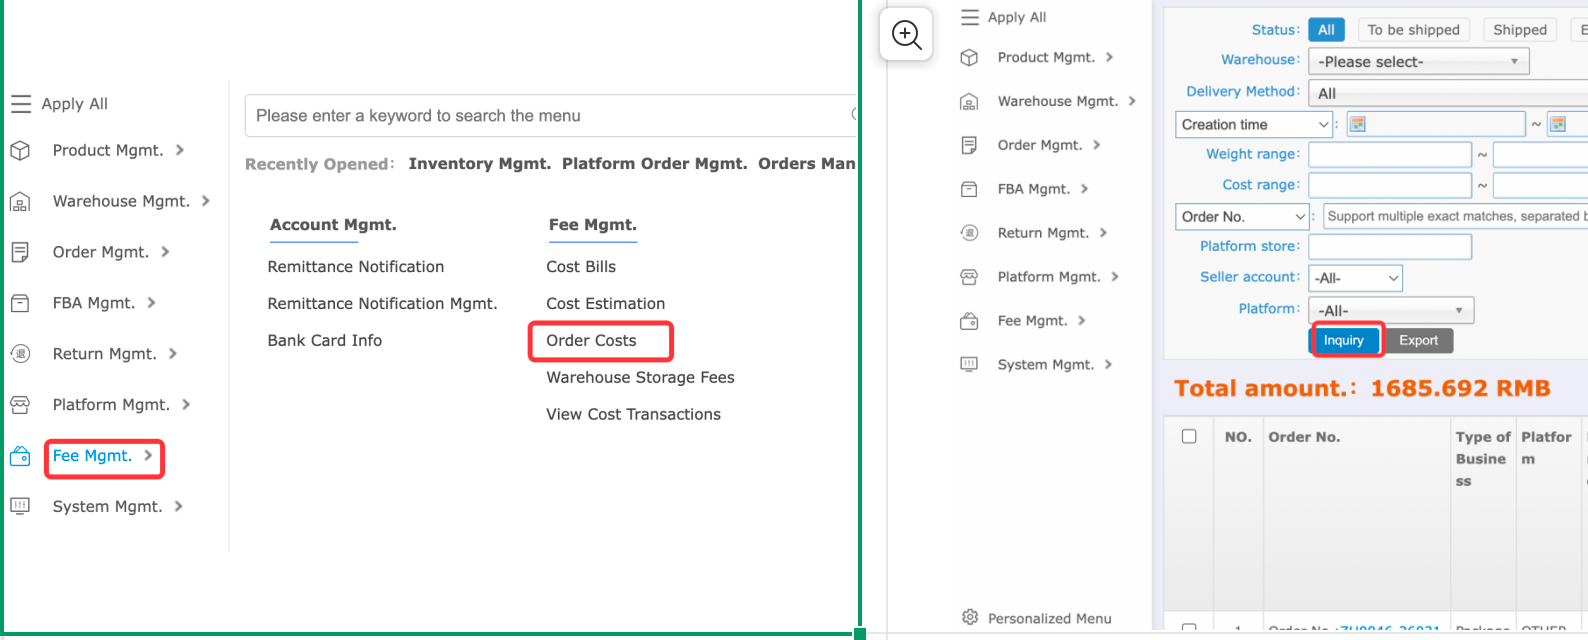Open the calendar picker for creation start date
The width and height of the screenshot is (1588, 640).
(1357, 124)
